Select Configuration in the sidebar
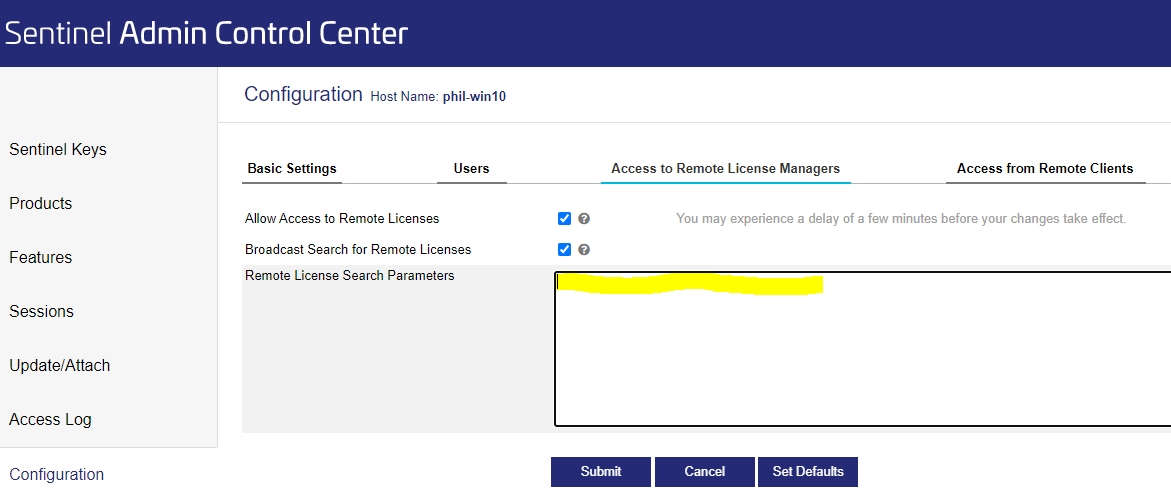This screenshot has height=501, width=1171. (56, 474)
